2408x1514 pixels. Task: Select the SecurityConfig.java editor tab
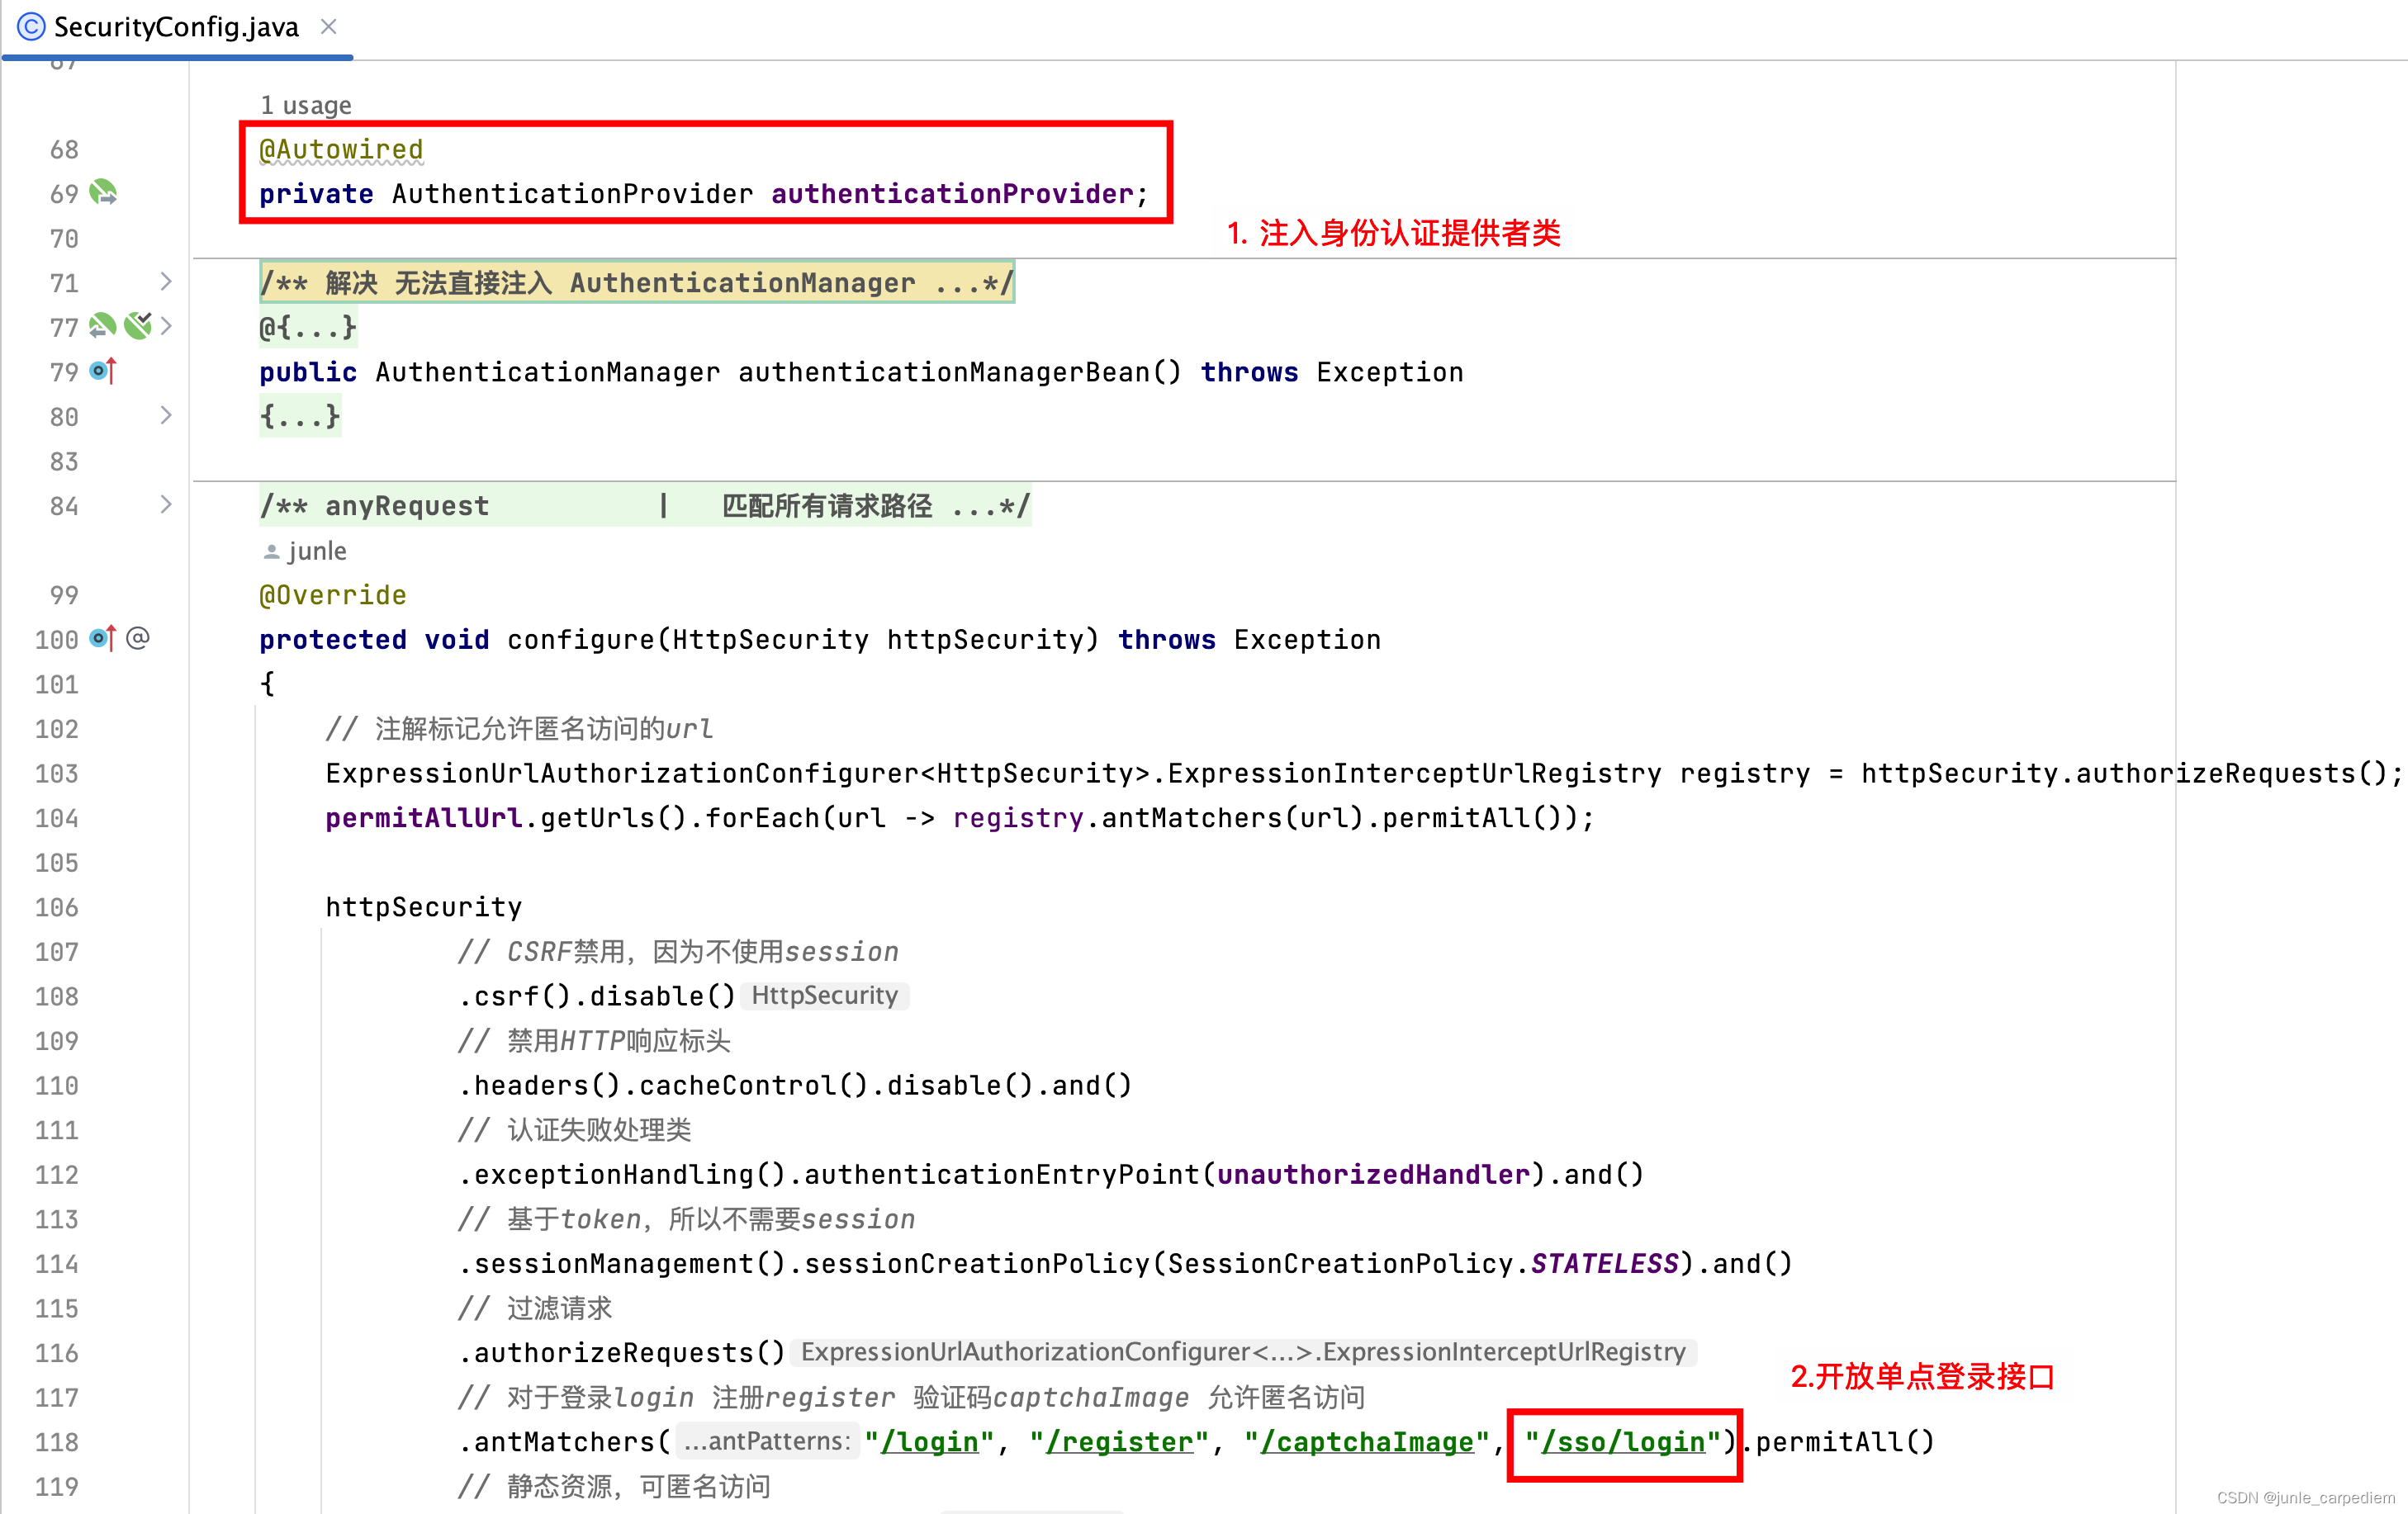[x=175, y=27]
